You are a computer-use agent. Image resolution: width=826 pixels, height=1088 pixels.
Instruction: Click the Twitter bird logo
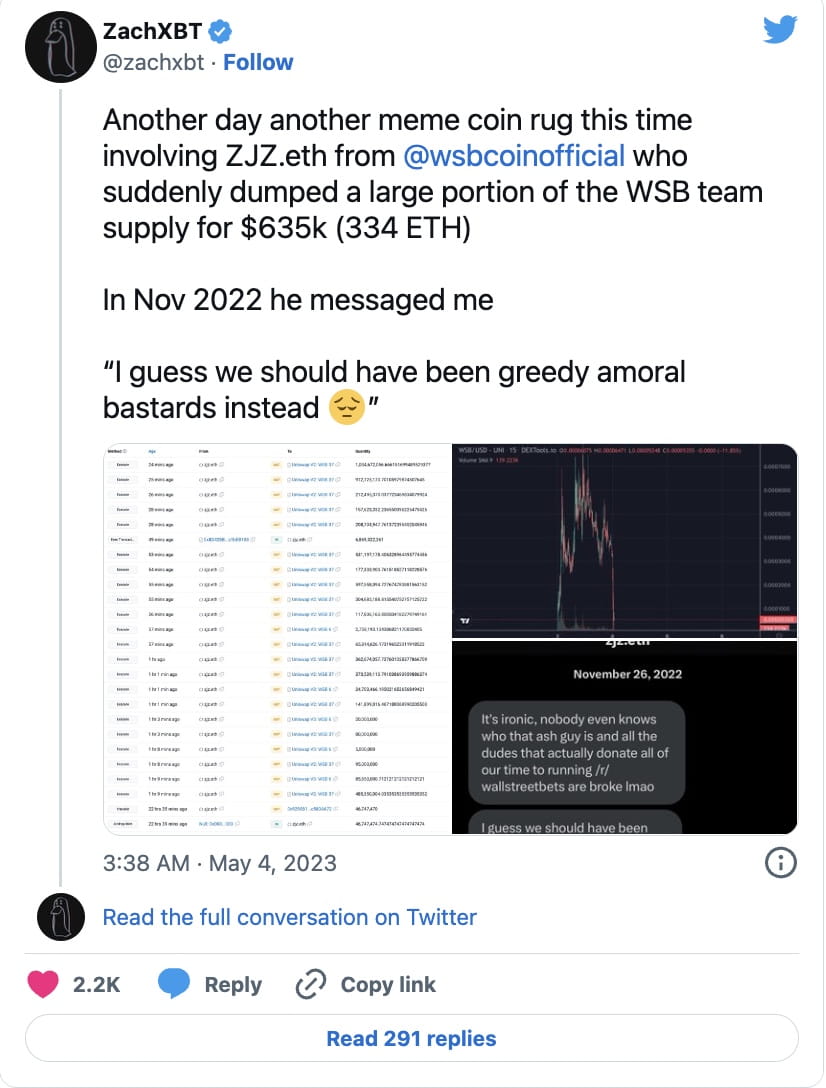(x=779, y=30)
